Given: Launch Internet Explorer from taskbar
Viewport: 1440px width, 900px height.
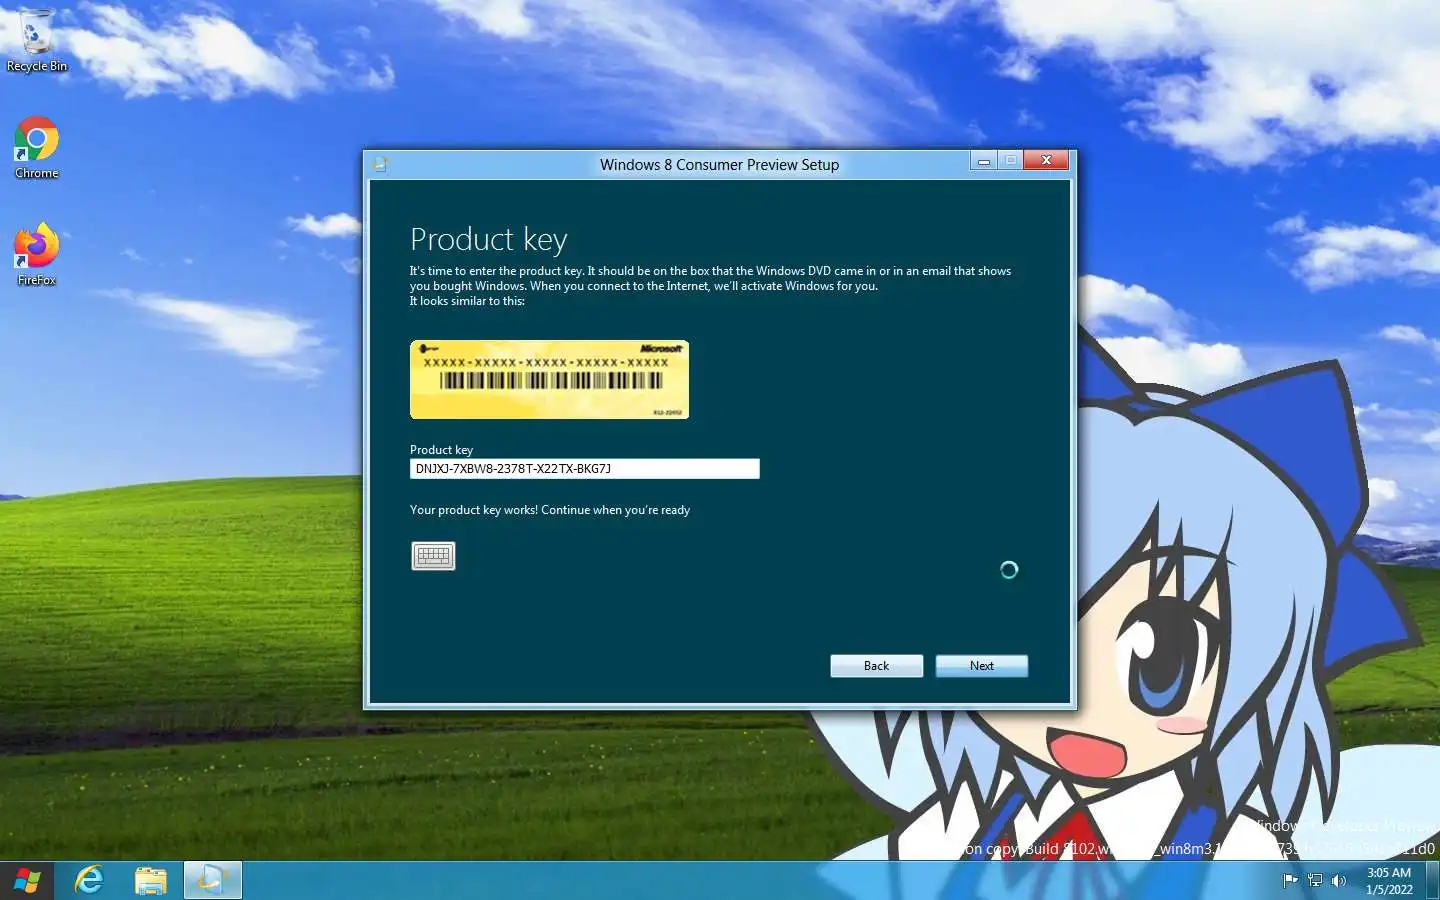Looking at the screenshot, I should pos(90,881).
